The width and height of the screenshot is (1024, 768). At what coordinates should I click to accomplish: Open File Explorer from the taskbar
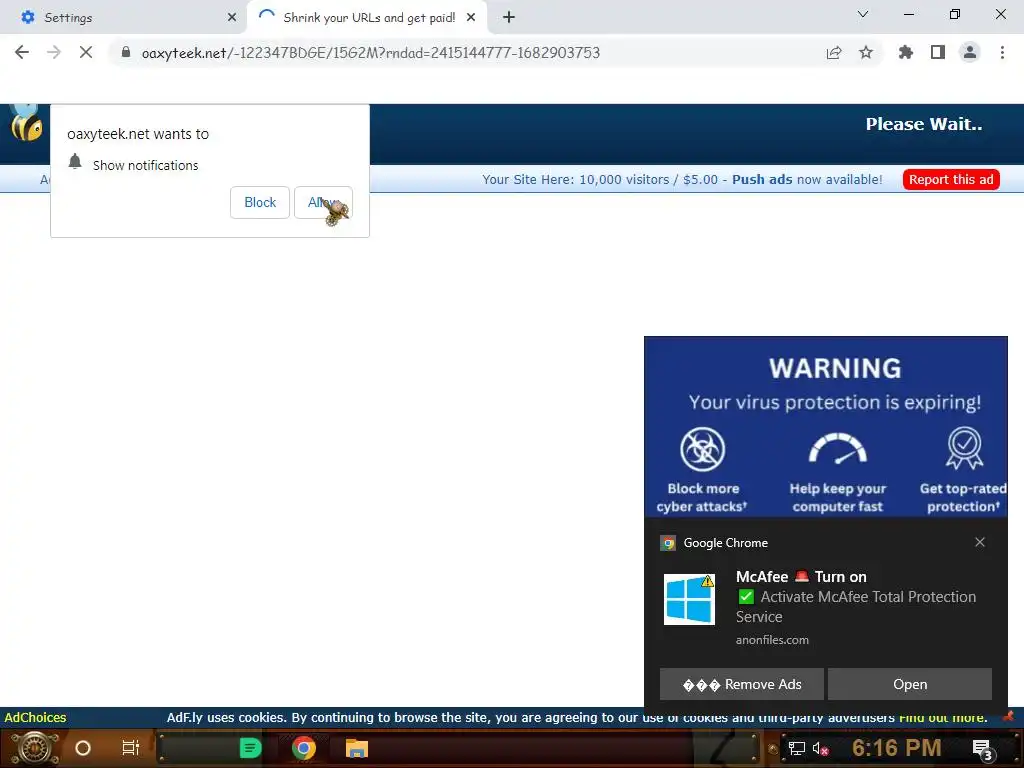(x=357, y=748)
